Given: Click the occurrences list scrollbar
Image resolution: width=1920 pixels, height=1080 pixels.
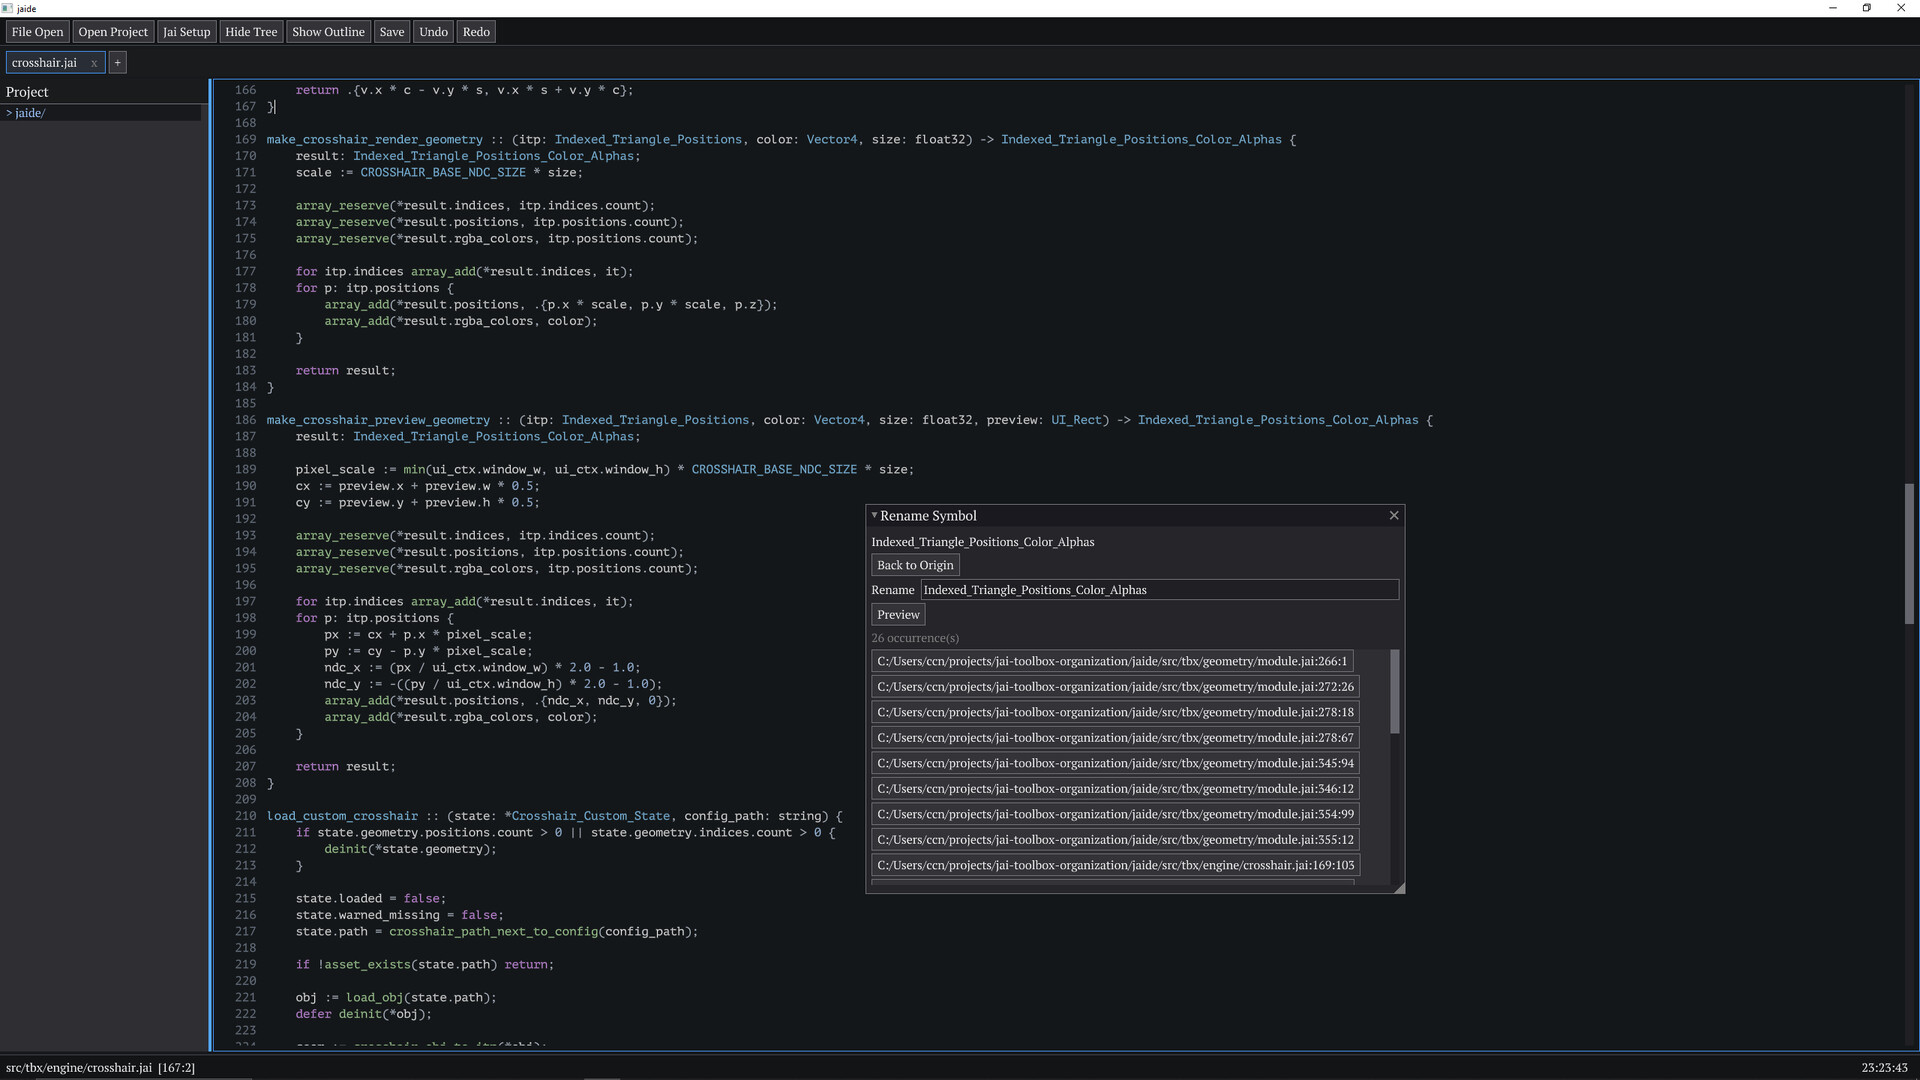Looking at the screenshot, I should [1394, 691].
